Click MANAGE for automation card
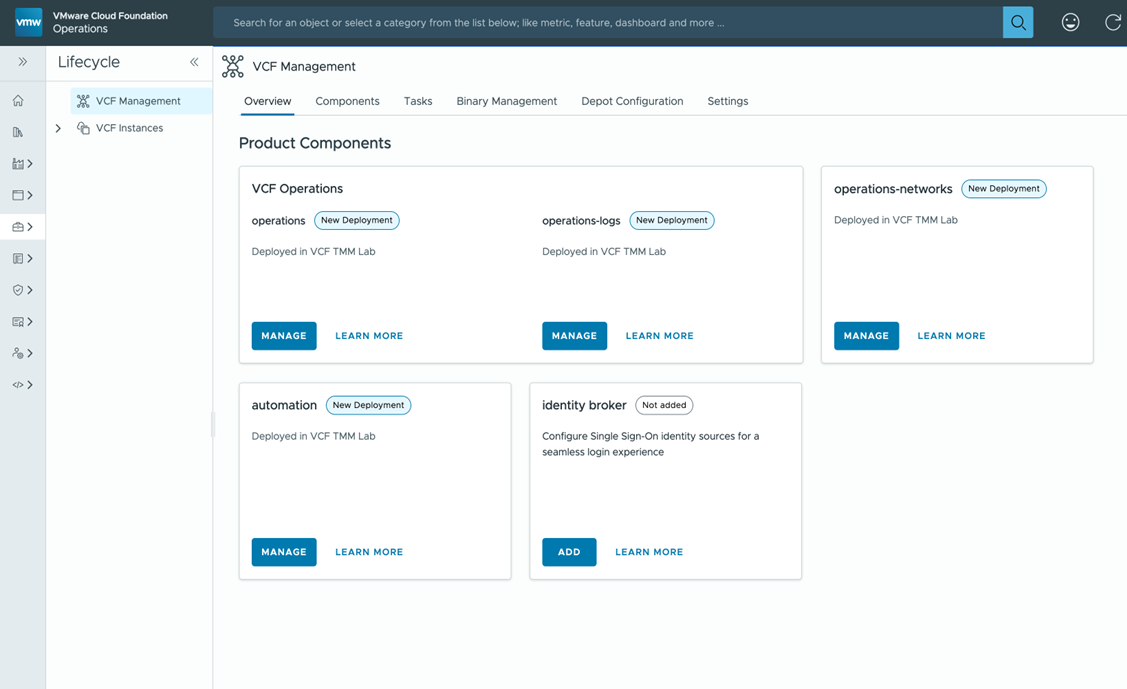This screenshot has width=1127, height=689. (284, 552)
